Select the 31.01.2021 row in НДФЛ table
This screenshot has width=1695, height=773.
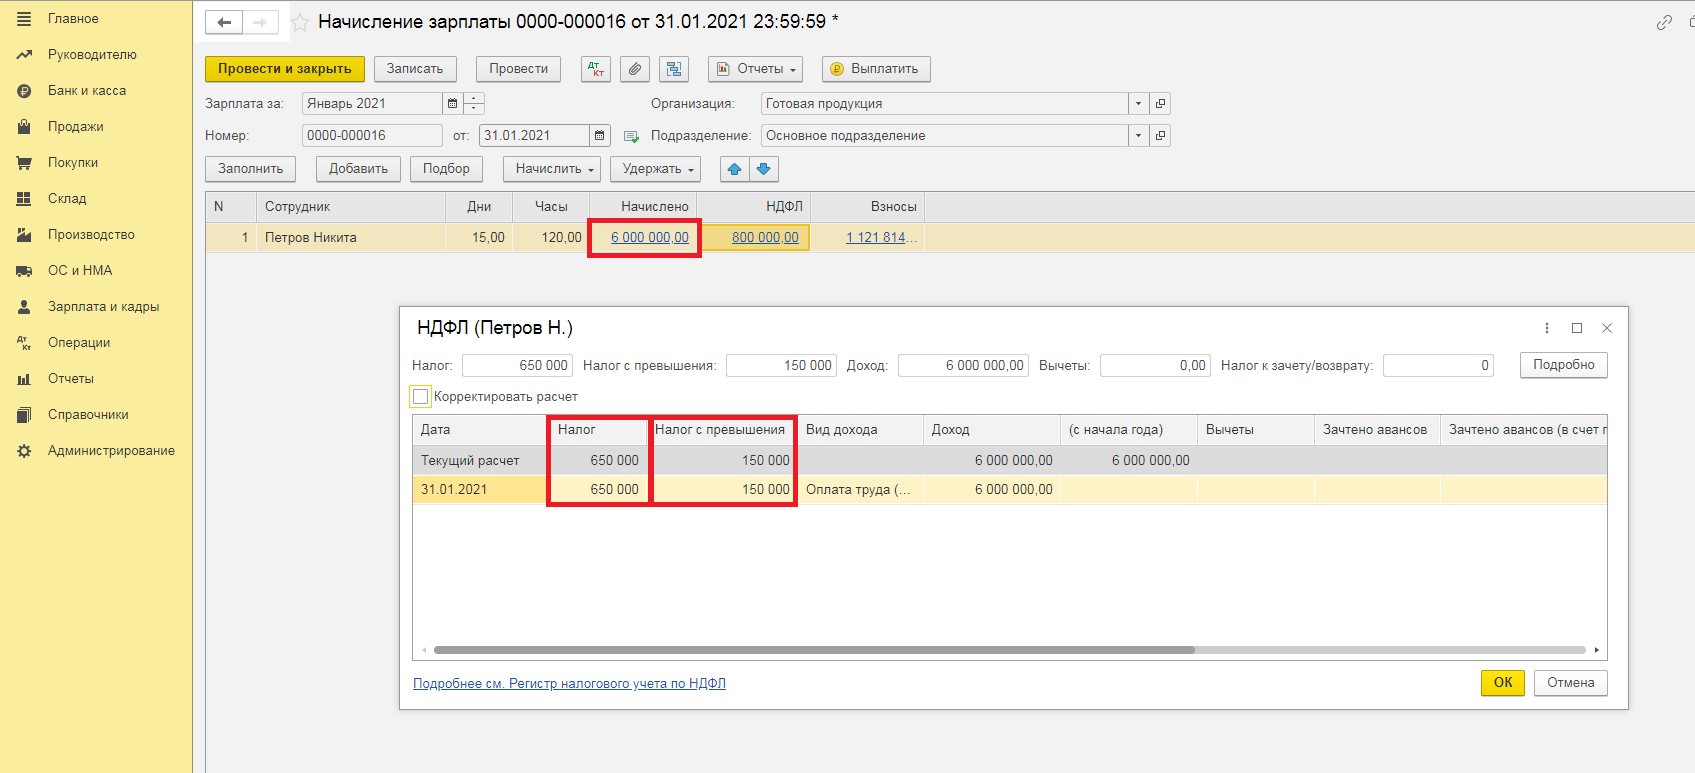(x=1009, y=490)
